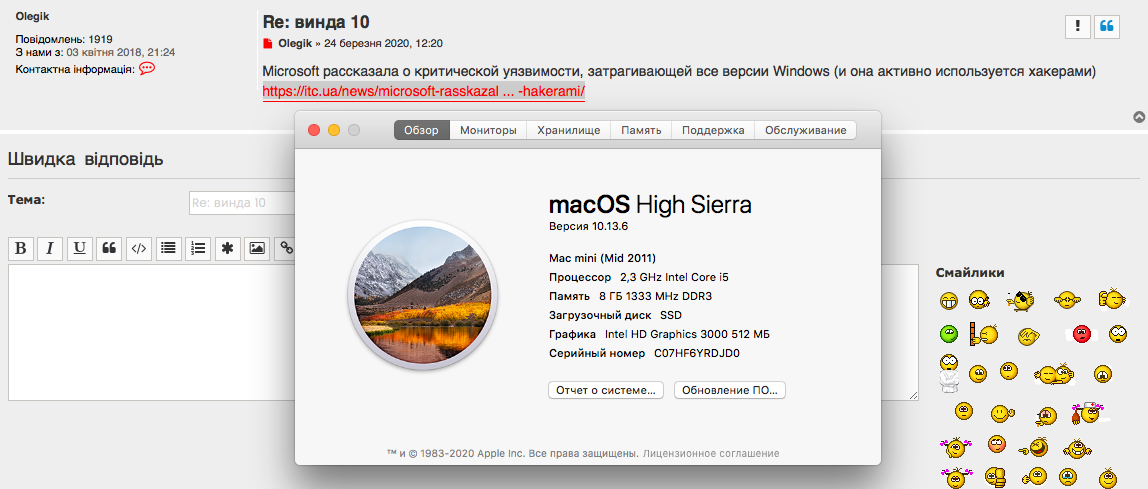Insert the green smiley
The height and width of the screenshot is (489, 1148).
[x=949, y=334]
